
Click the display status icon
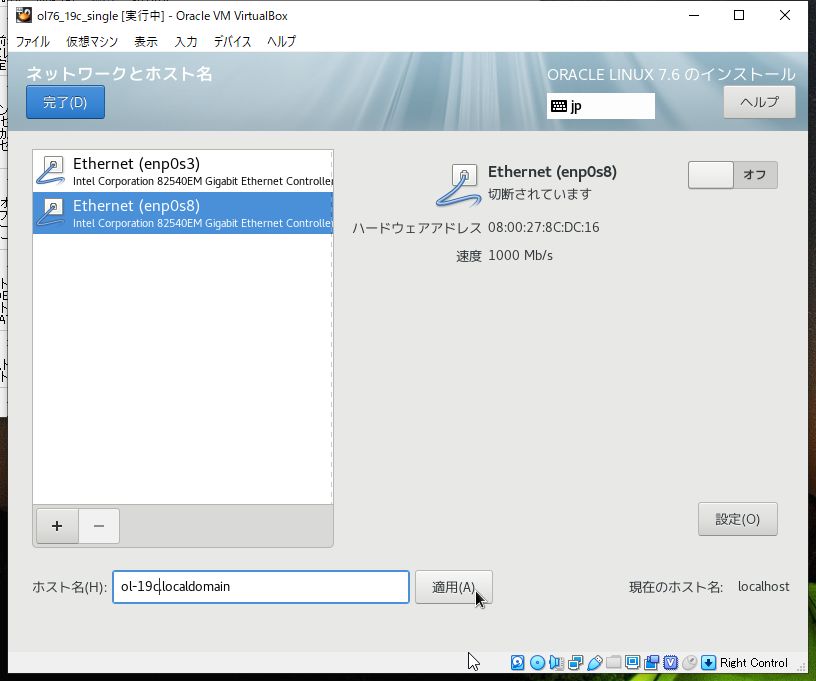click(631, 662)
